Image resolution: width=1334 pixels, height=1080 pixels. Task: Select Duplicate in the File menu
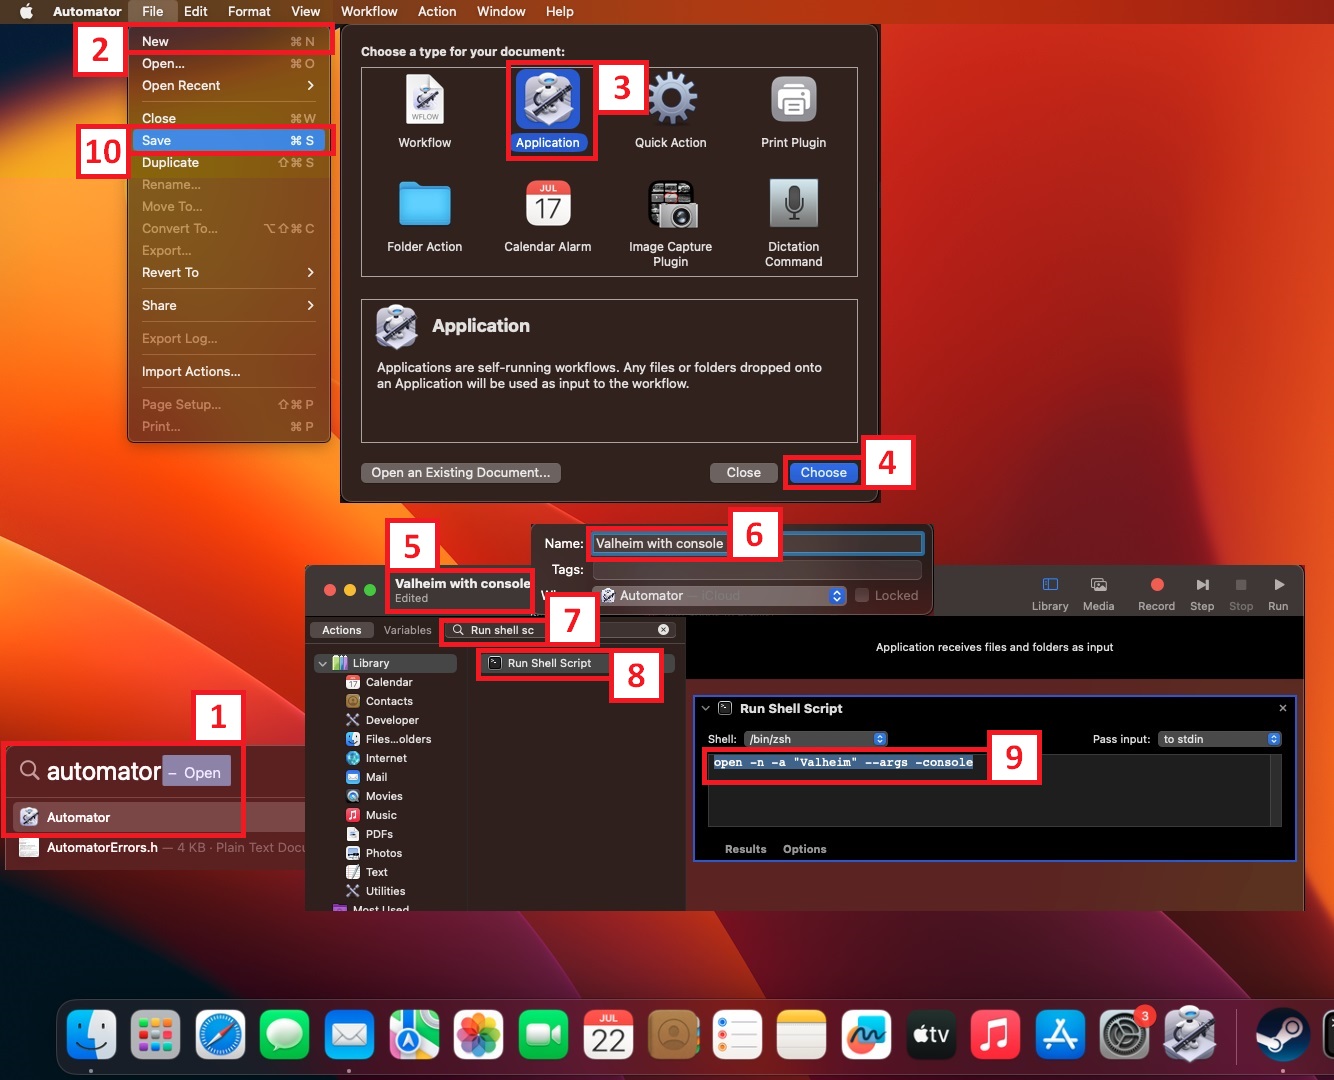tap(228, 163)
